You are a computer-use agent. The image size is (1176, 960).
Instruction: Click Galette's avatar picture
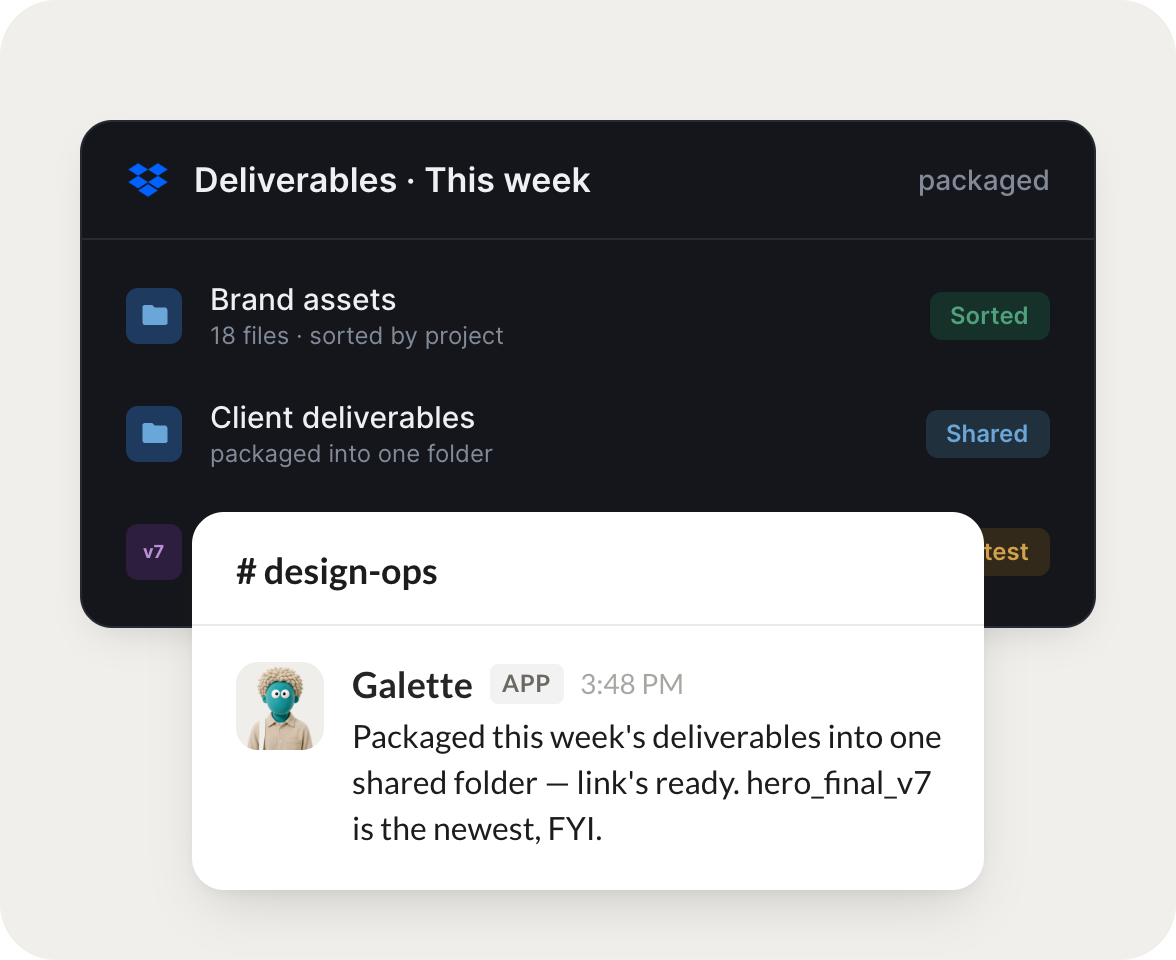(280, 706)
